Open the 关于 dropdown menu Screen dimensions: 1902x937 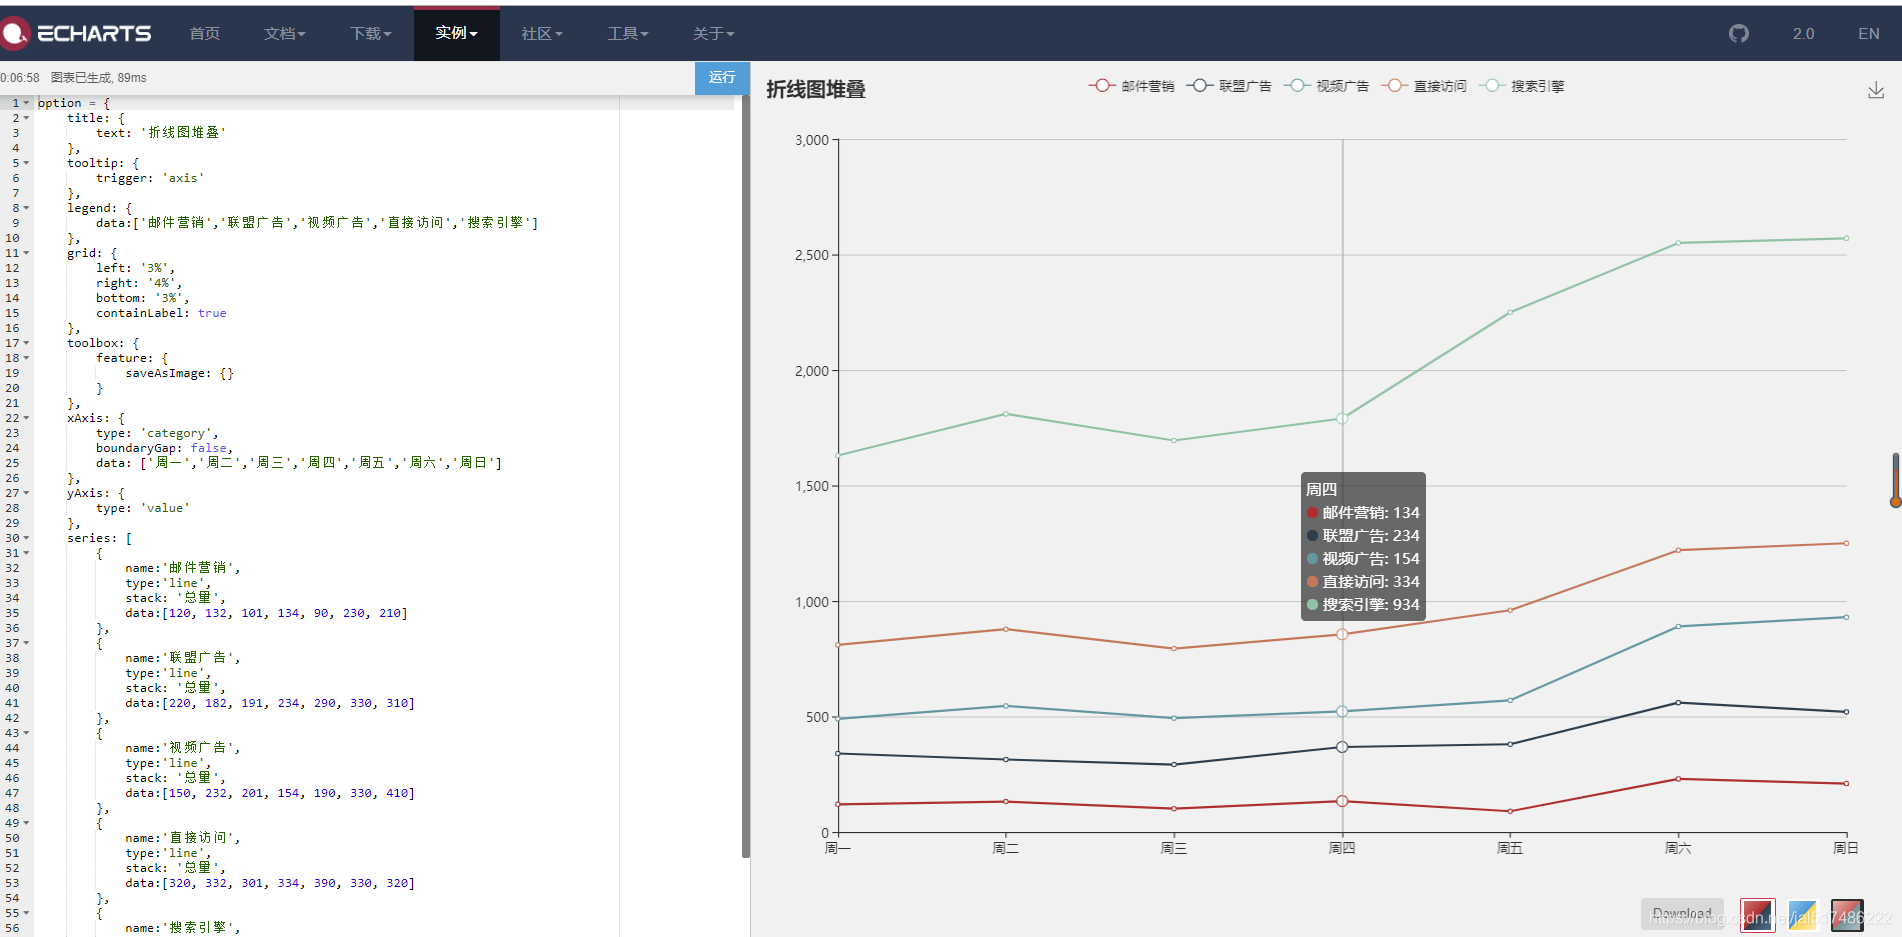713,33
